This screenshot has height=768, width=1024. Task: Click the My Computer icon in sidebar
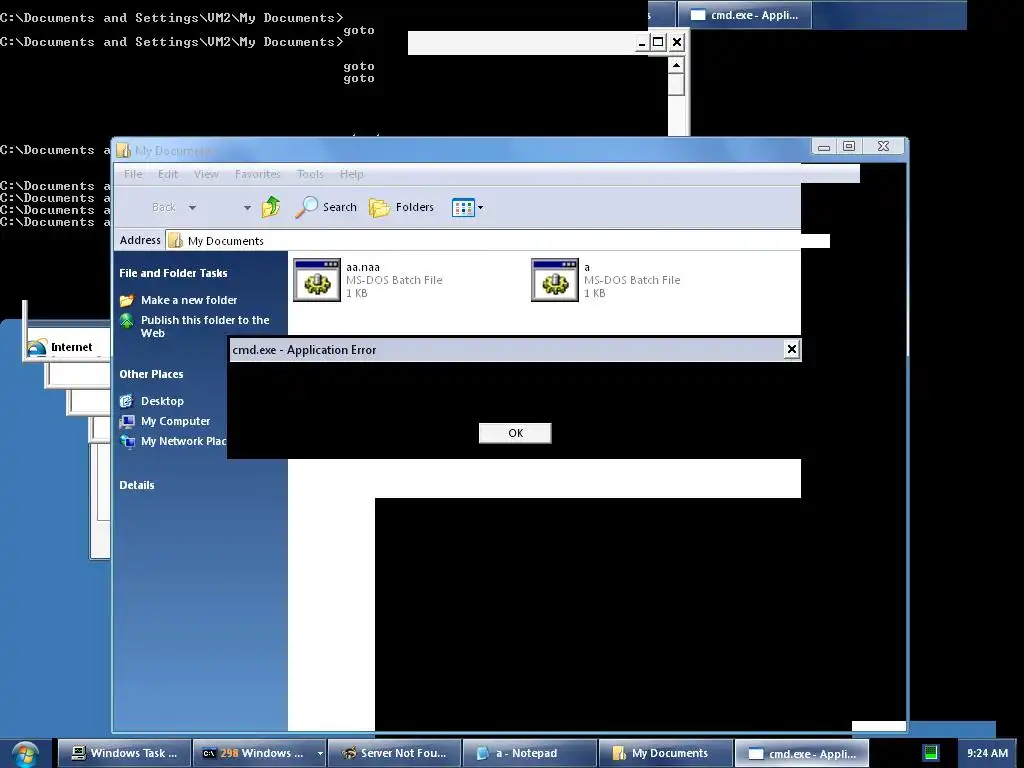pyautogui.click(x=127, y=421)
